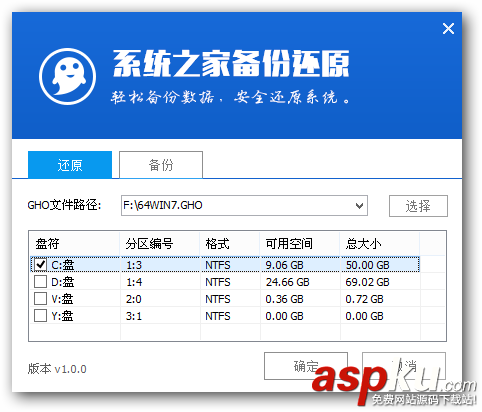Select partition number 1:4 cell

134,282
